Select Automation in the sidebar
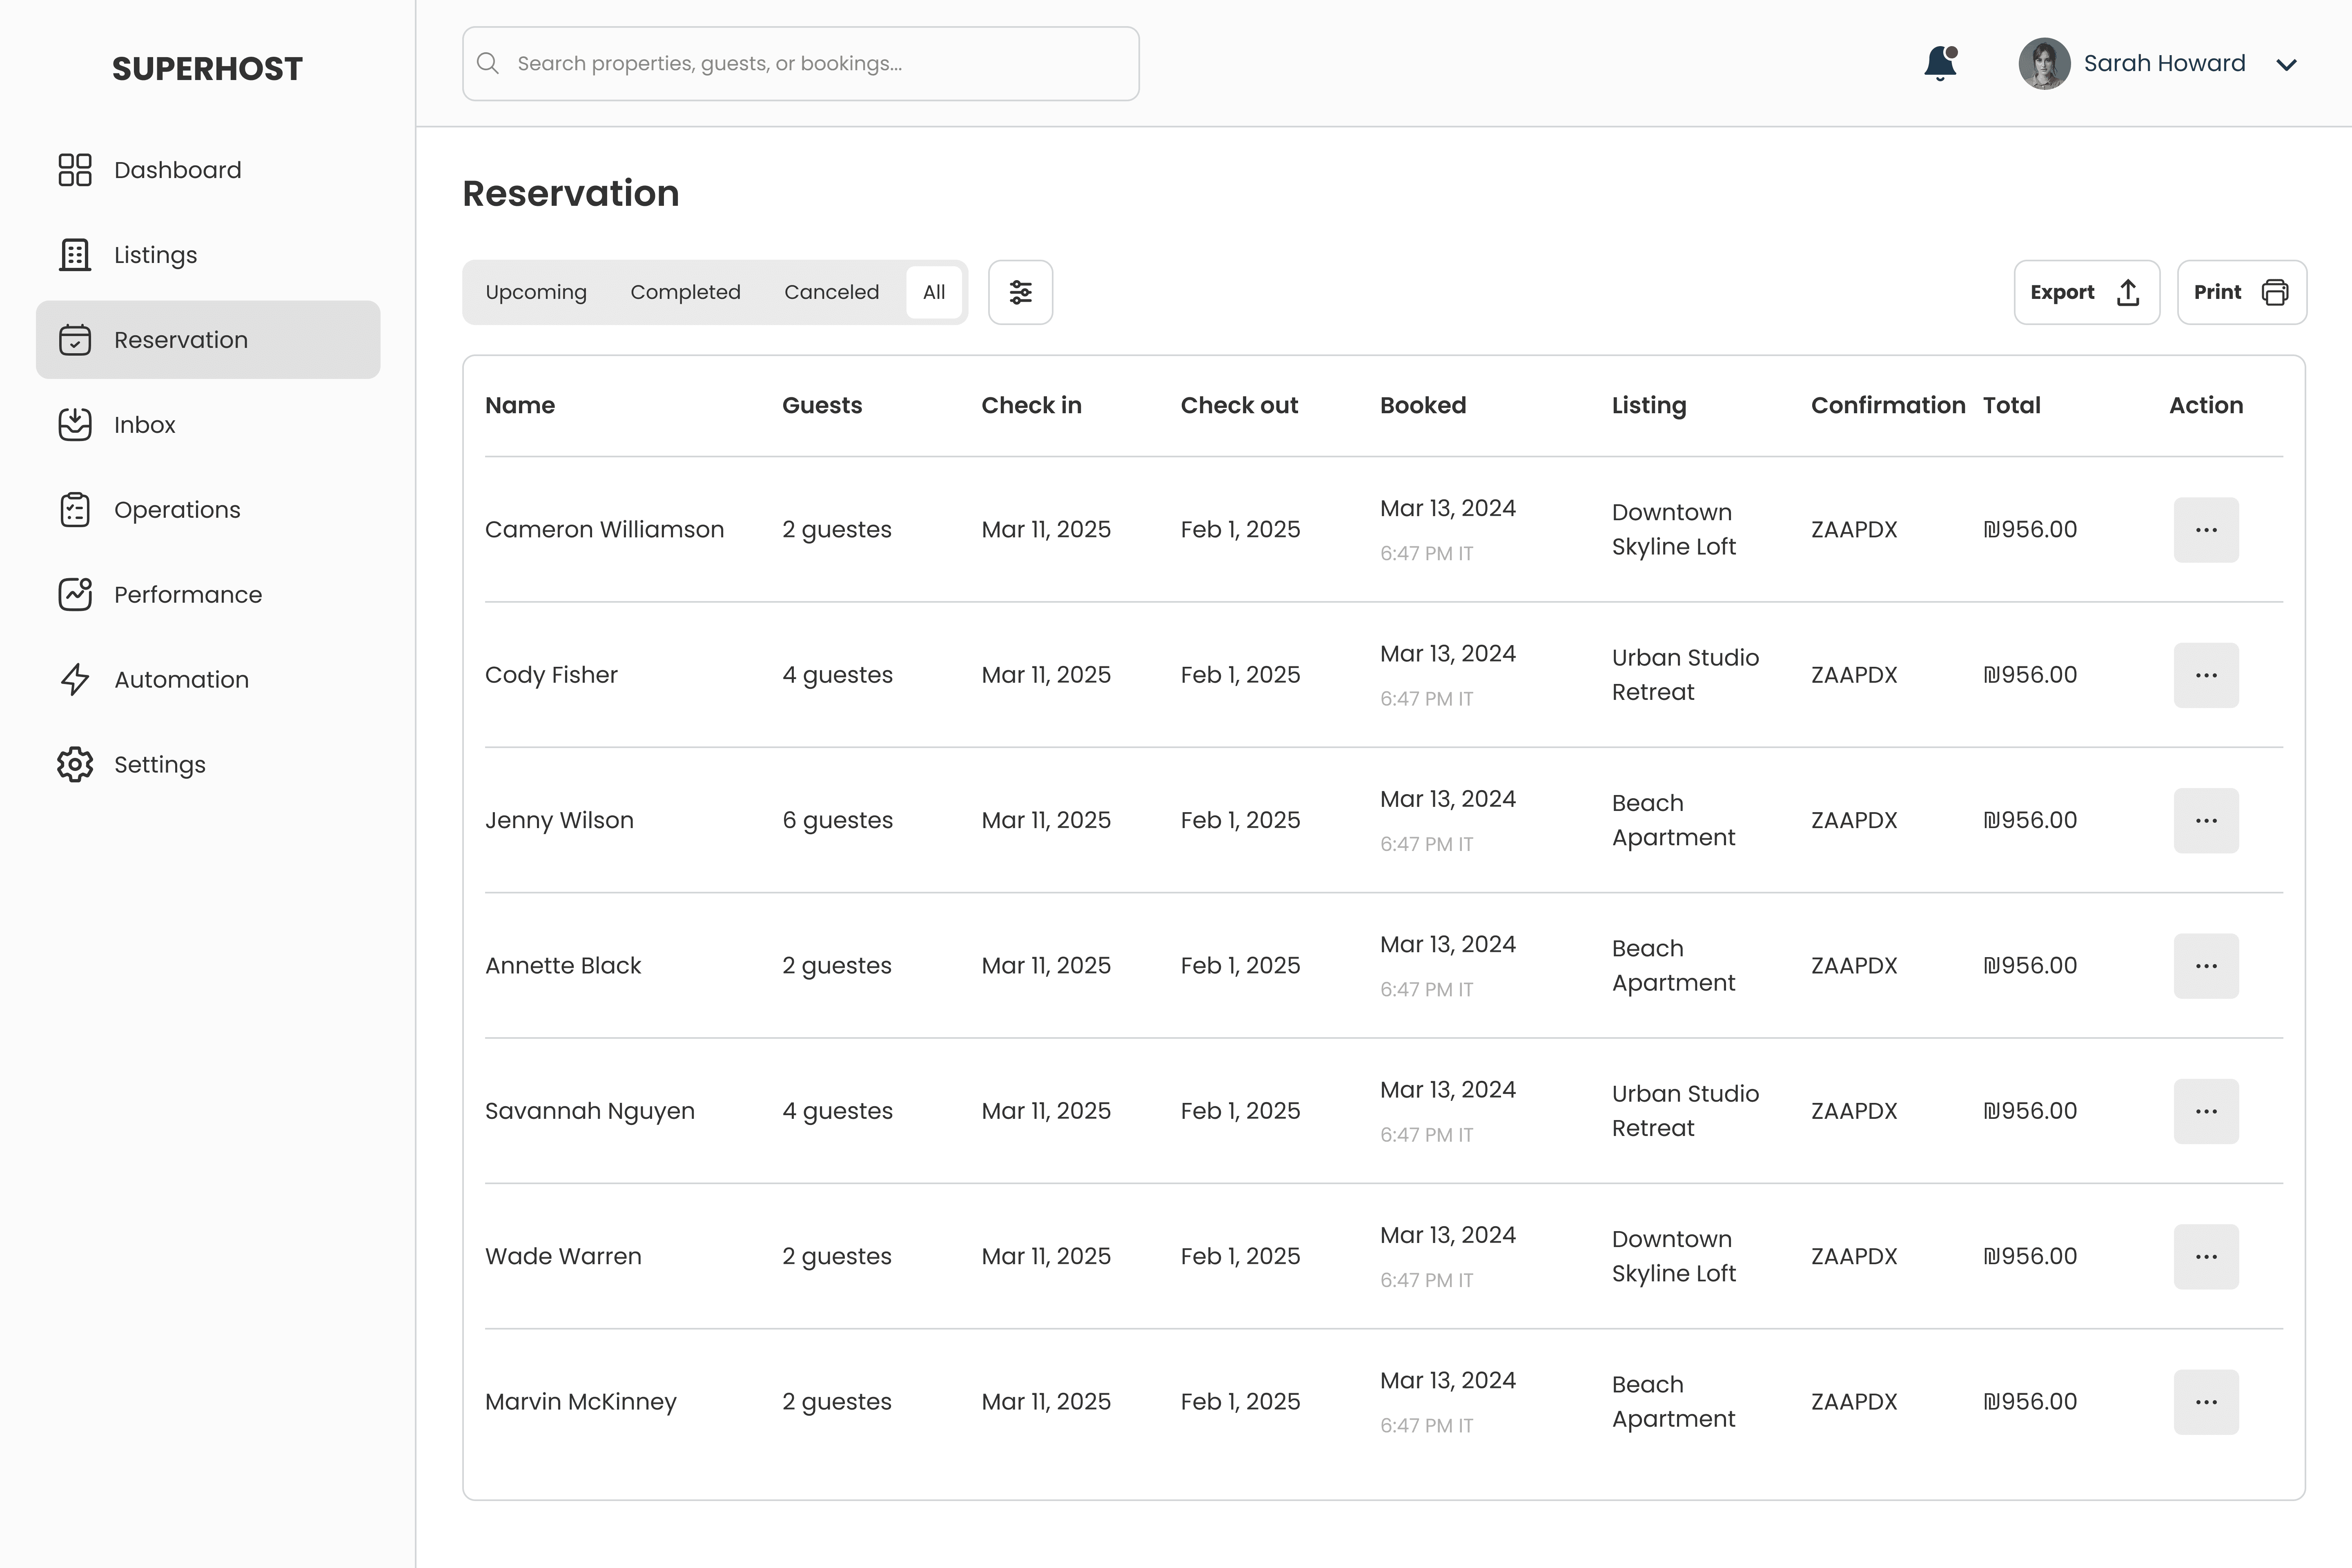 [180, 680]
